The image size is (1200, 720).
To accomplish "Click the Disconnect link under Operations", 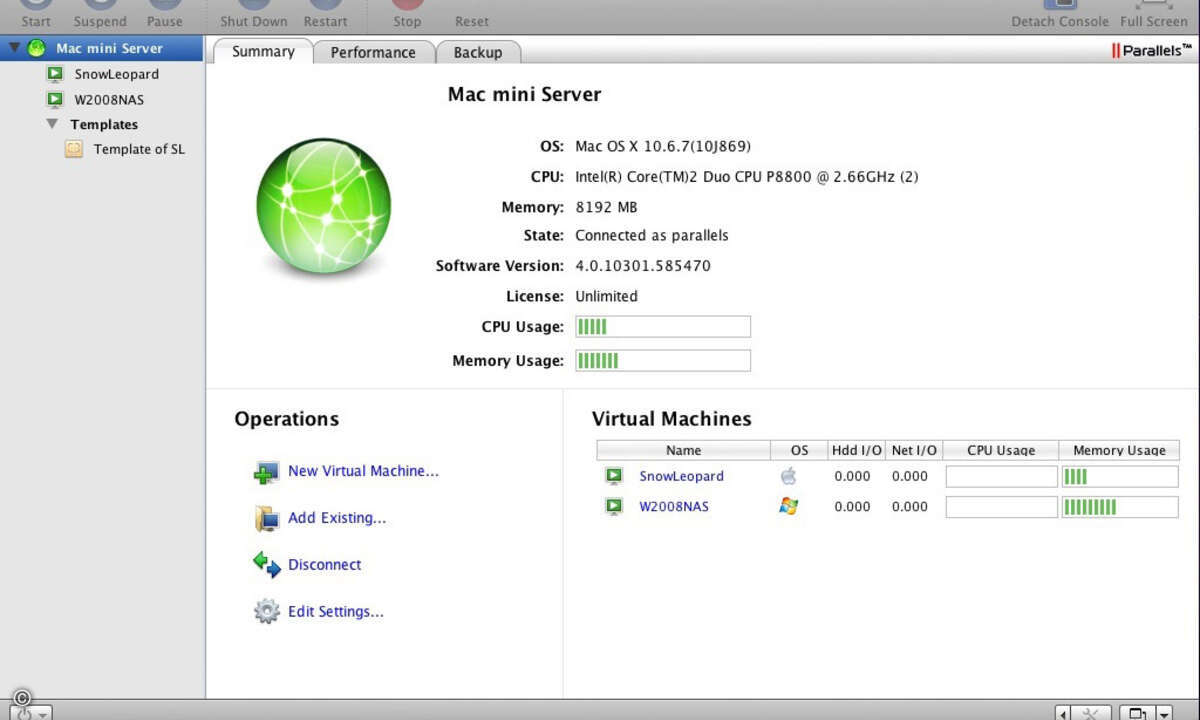I will [325, 565].
